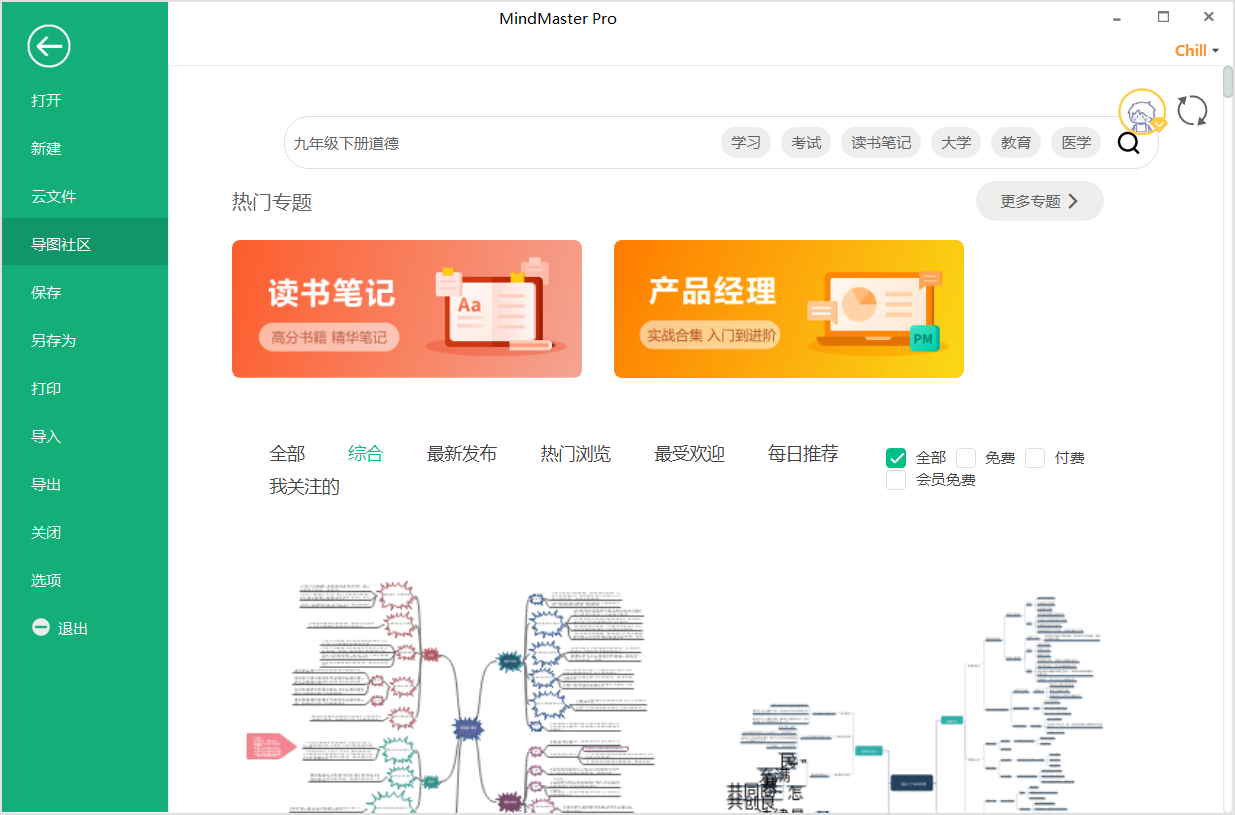Open 选项 in the sidebar
The height and width of the screenshot is (815, 1235).
[x=85, y=580]
